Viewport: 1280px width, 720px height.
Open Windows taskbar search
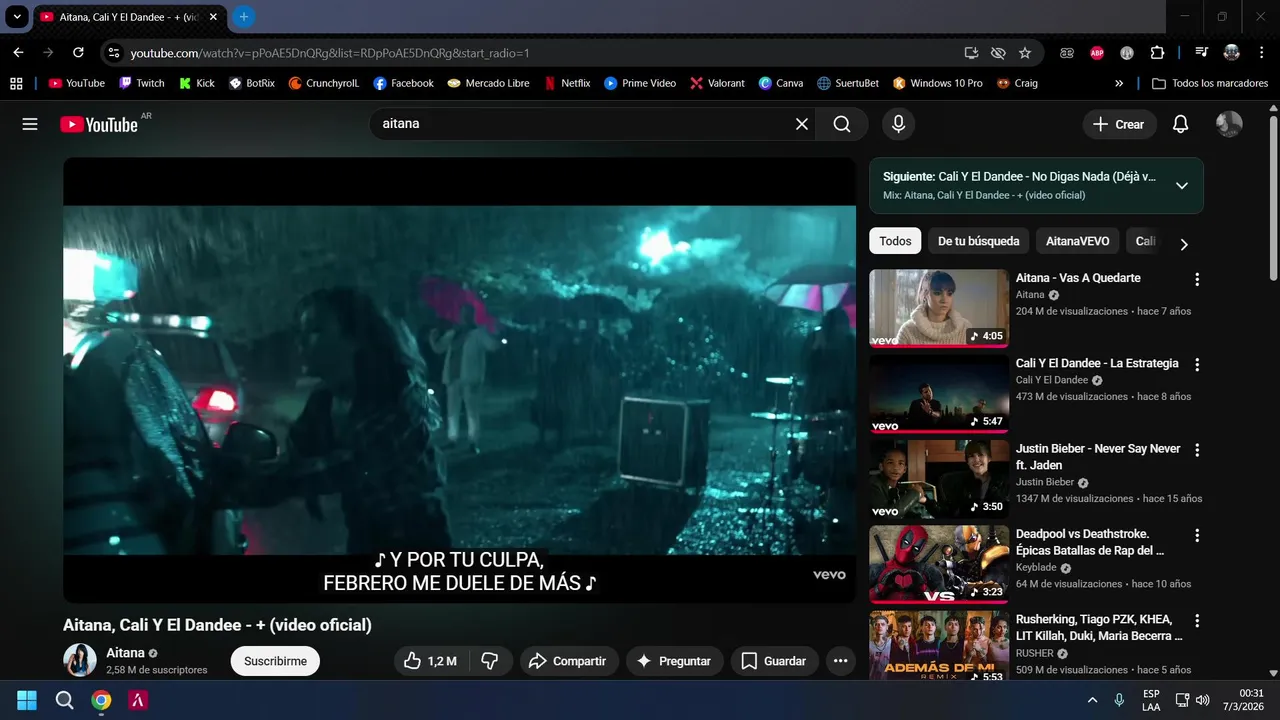click(64, 700)
